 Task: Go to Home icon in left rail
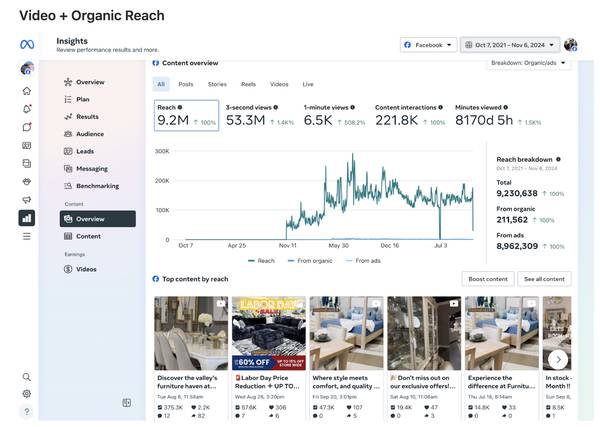pos(27,91)
